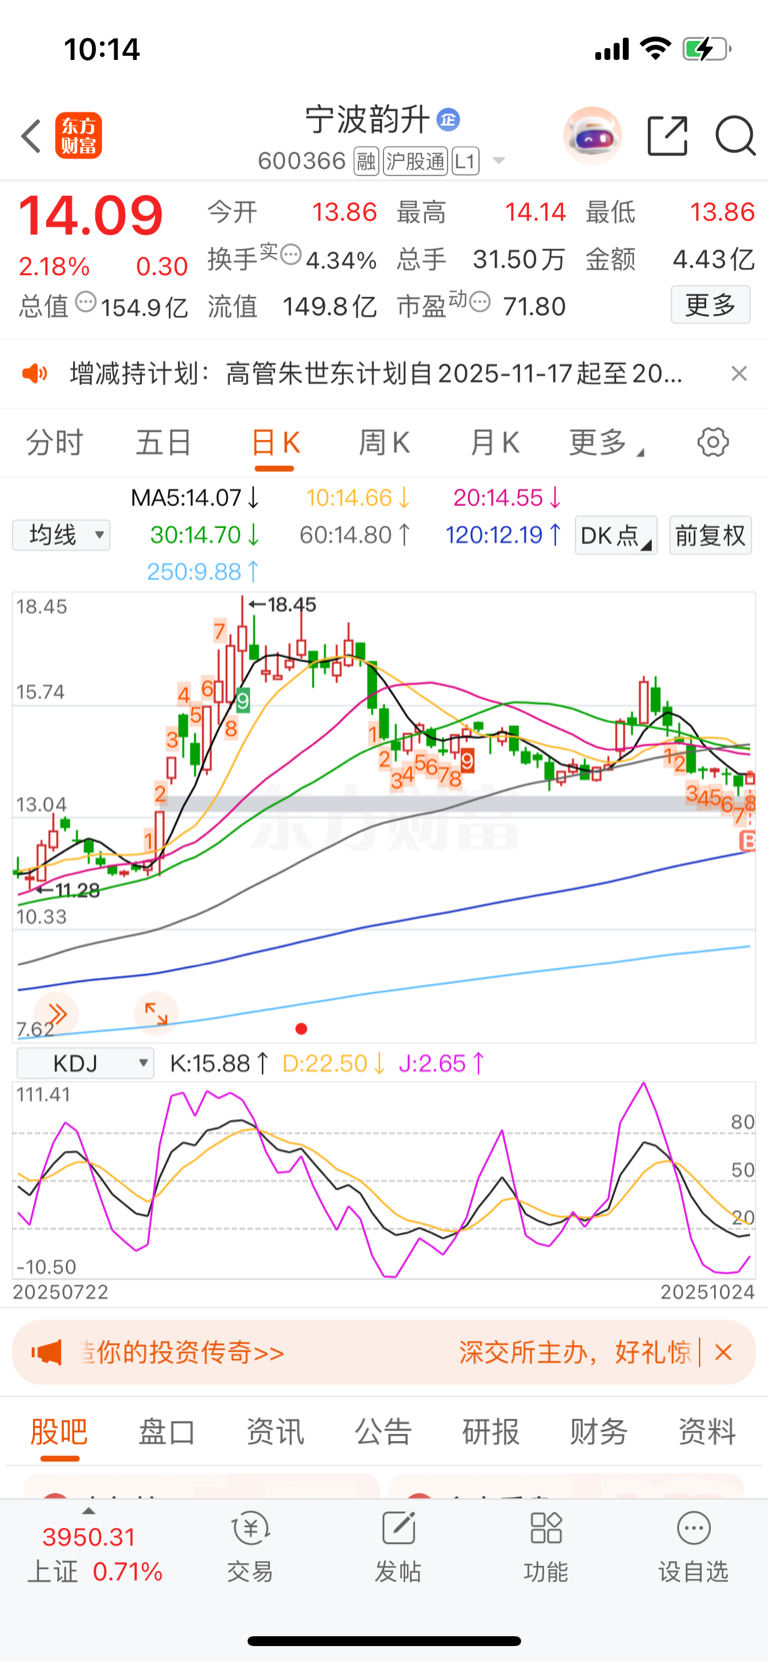Tap 上证 index 3950.31 ticker
This screenshot has width=768, height=1663.
coord(94,1554)
